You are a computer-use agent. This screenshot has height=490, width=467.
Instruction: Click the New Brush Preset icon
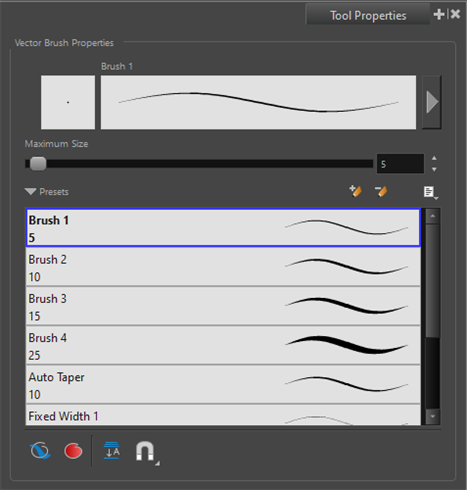[x=355, y=191]
